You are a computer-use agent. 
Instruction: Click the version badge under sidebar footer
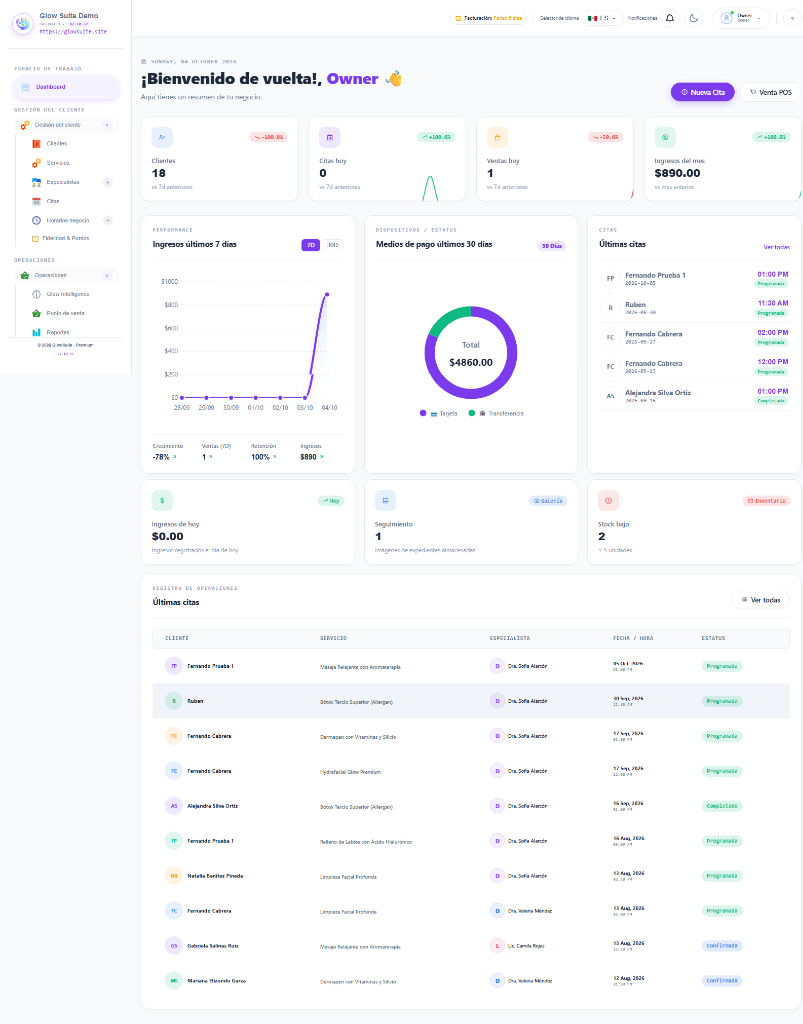pos(65,354)
